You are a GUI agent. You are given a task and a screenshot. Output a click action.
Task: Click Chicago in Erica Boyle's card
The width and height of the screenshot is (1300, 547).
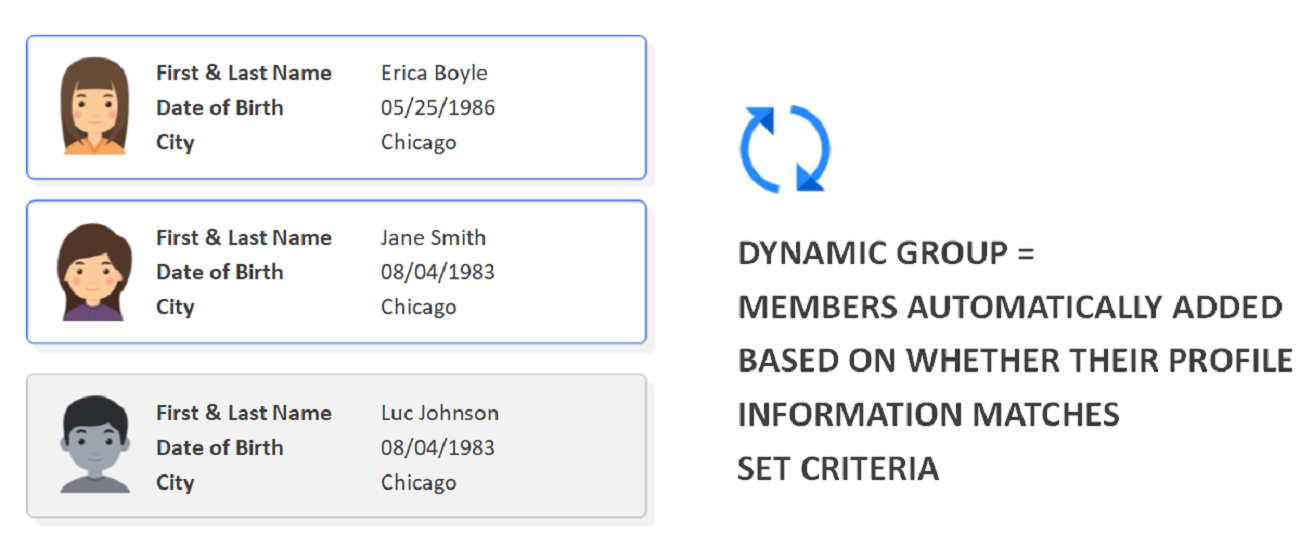pyautogui.click(x=418, y=143)
